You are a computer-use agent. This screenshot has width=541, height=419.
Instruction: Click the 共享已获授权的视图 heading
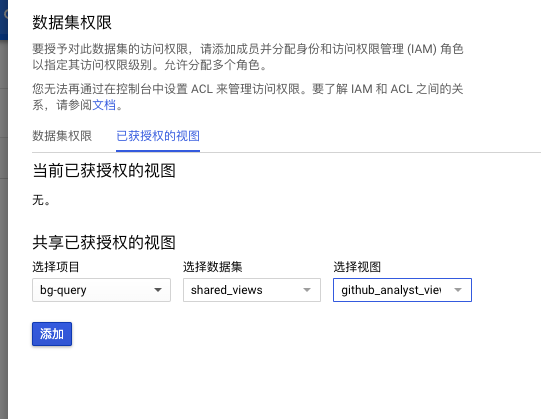104,242
